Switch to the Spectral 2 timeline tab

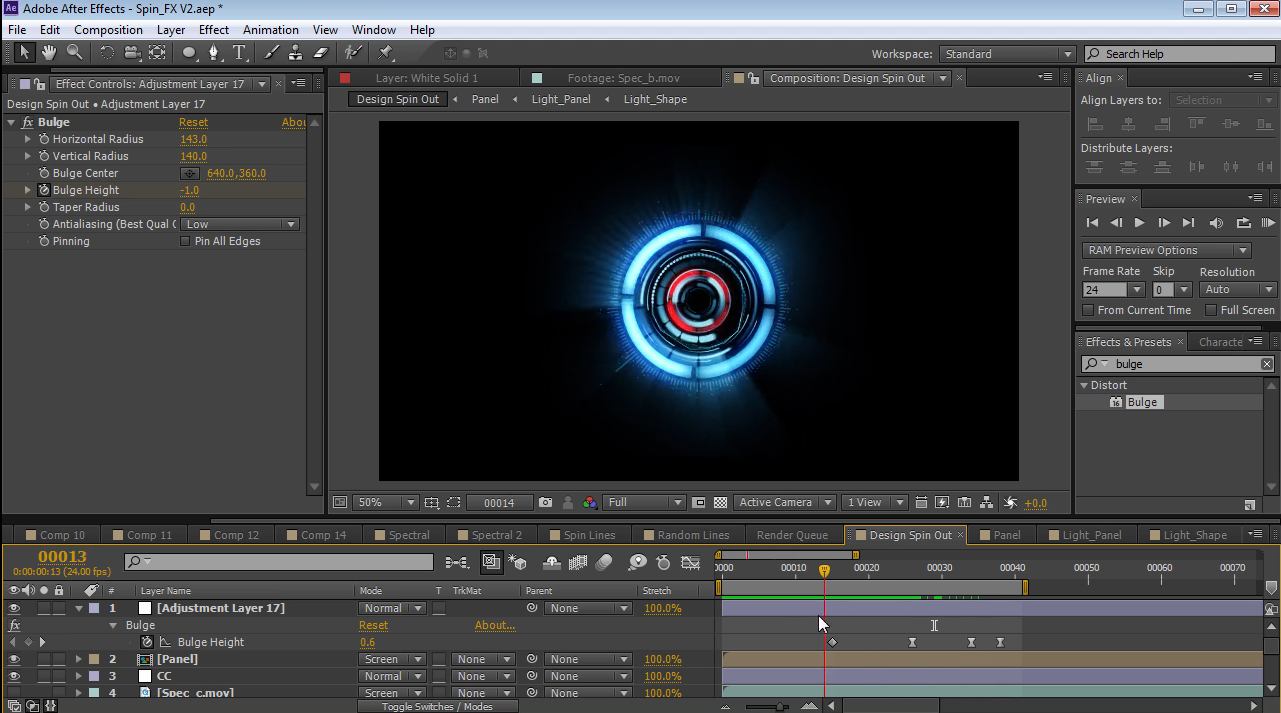[496, 535]
